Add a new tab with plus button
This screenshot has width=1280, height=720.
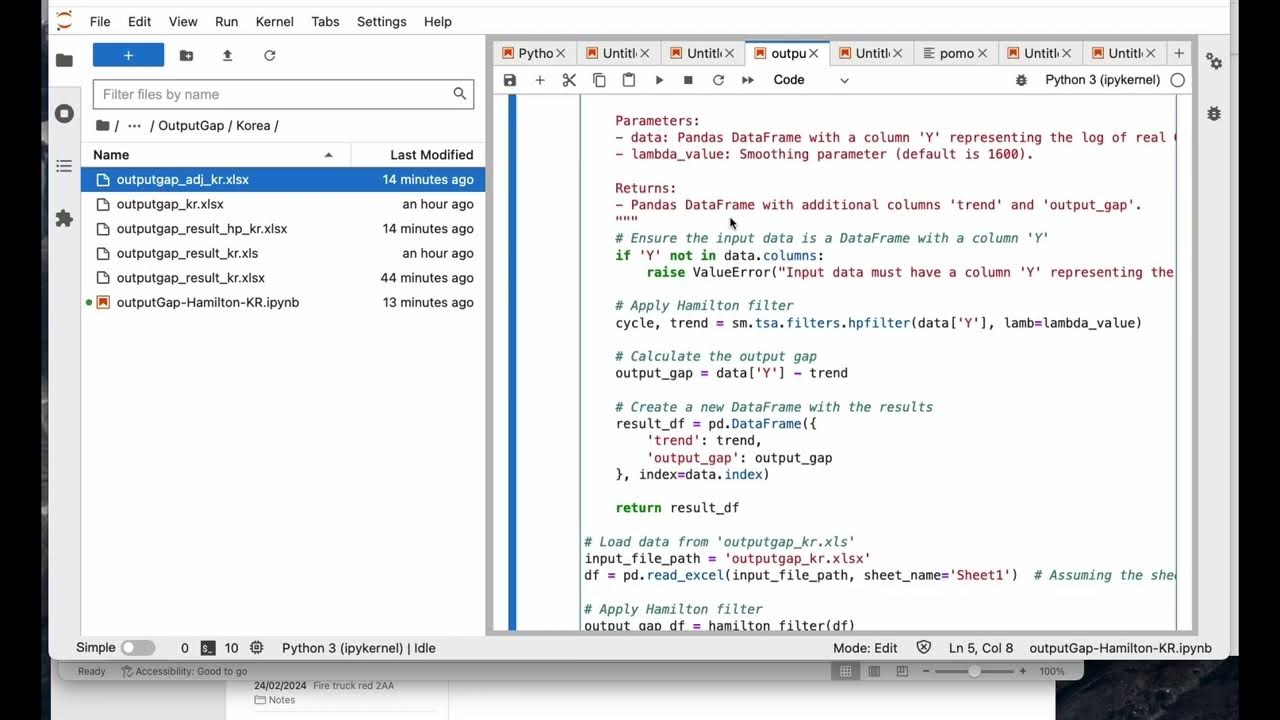pyautogui.click(x=1179, y=53)
